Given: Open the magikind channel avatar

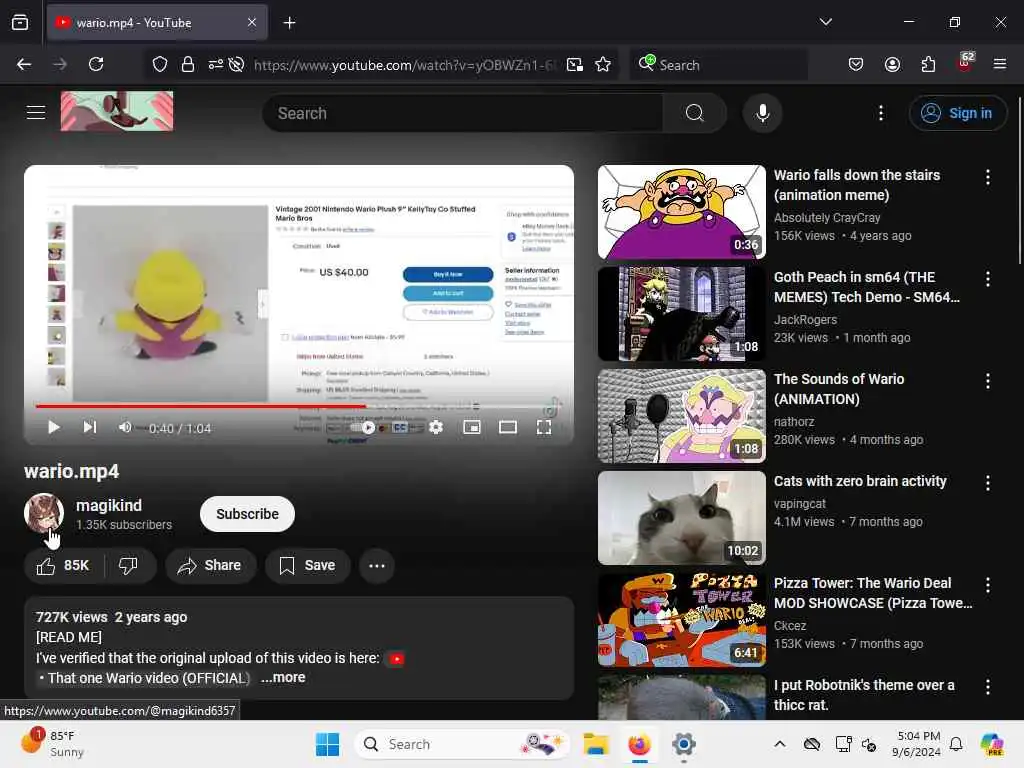Looking at the screenshot, I should coord(44,513).
